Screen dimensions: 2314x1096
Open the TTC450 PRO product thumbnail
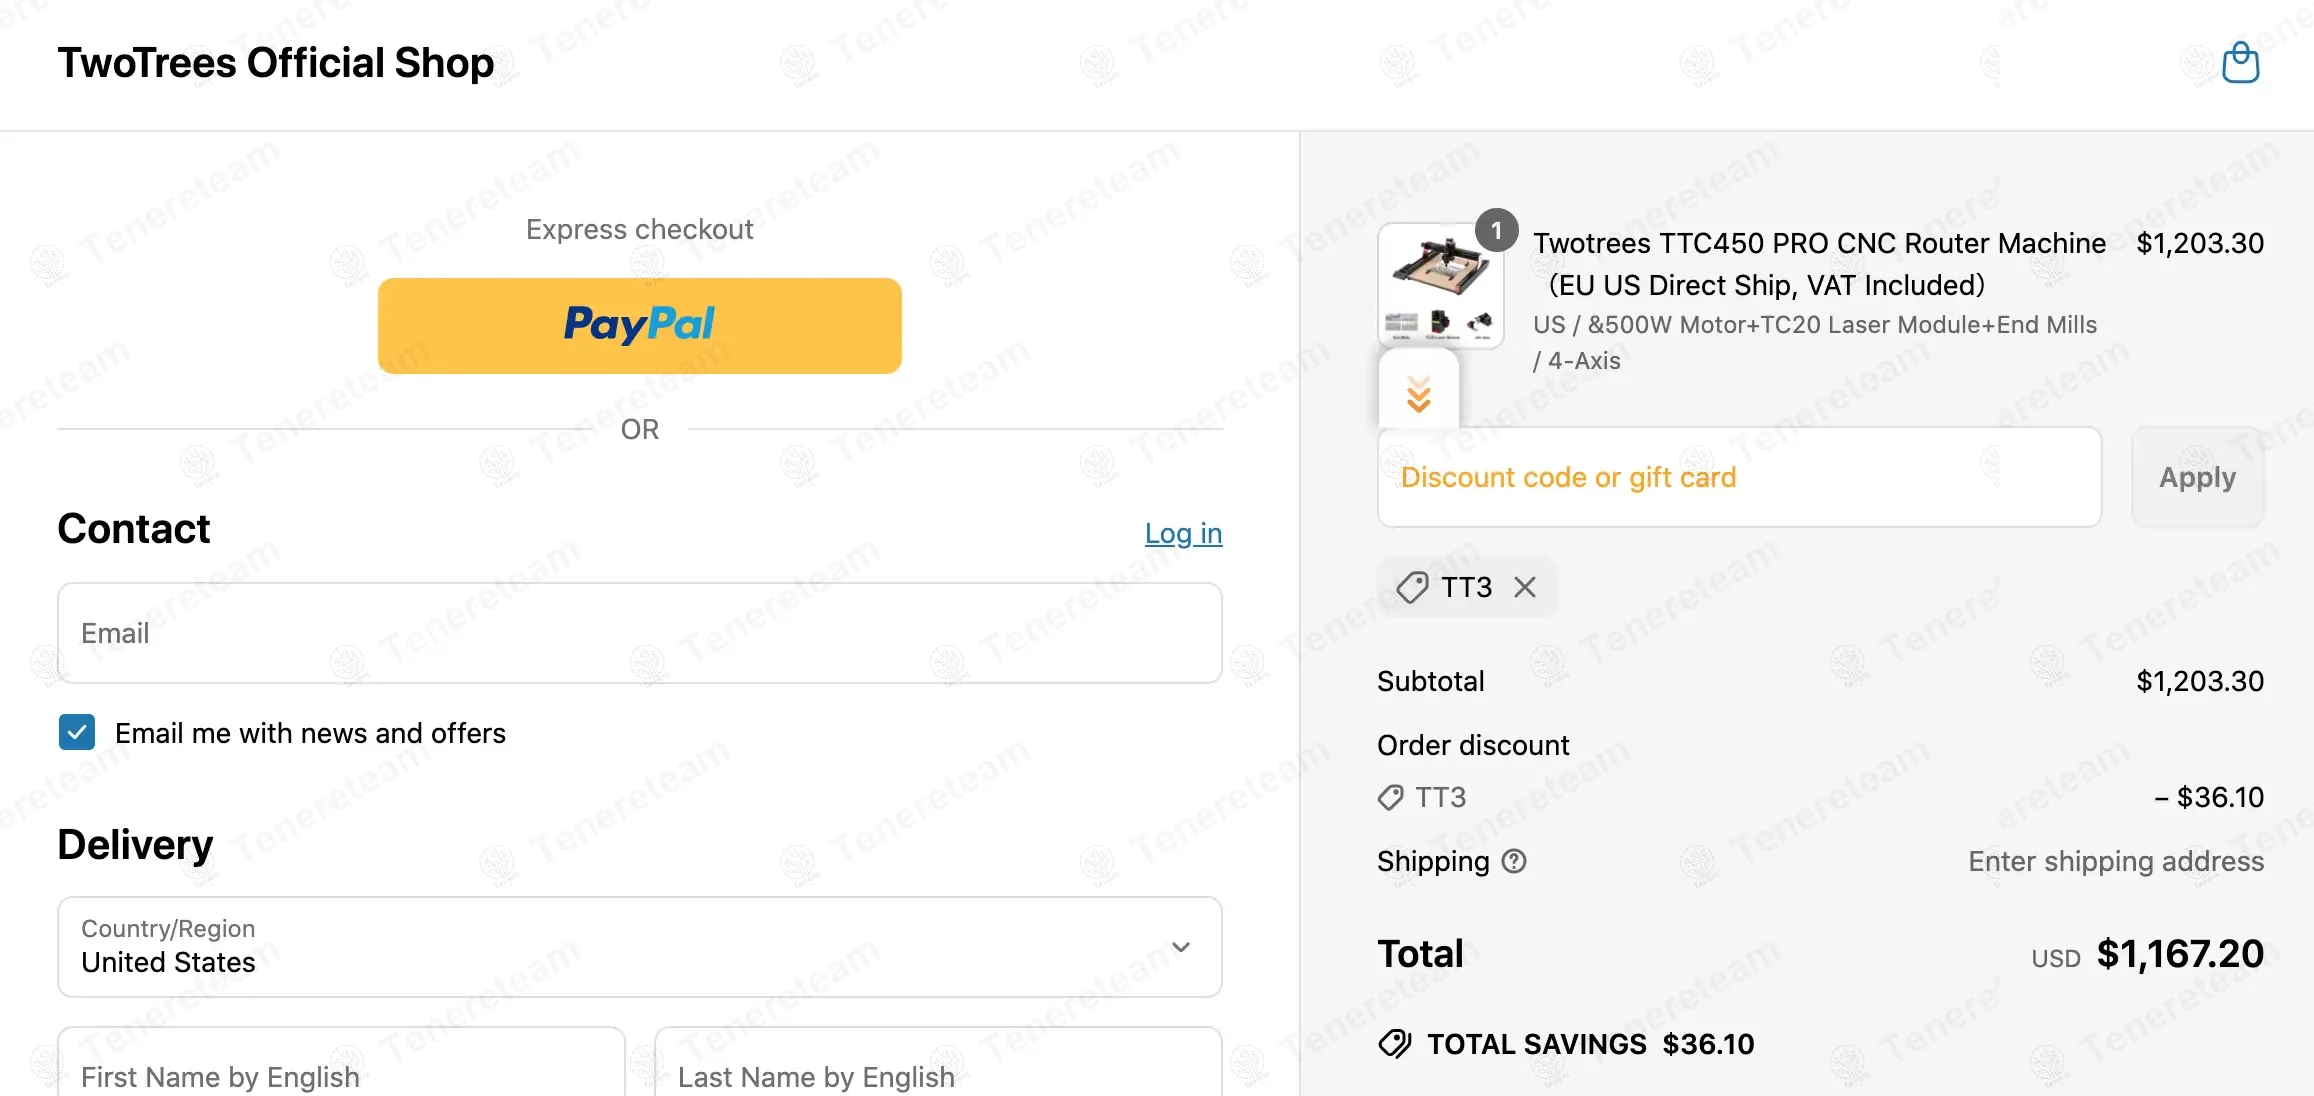point(1440,285)
